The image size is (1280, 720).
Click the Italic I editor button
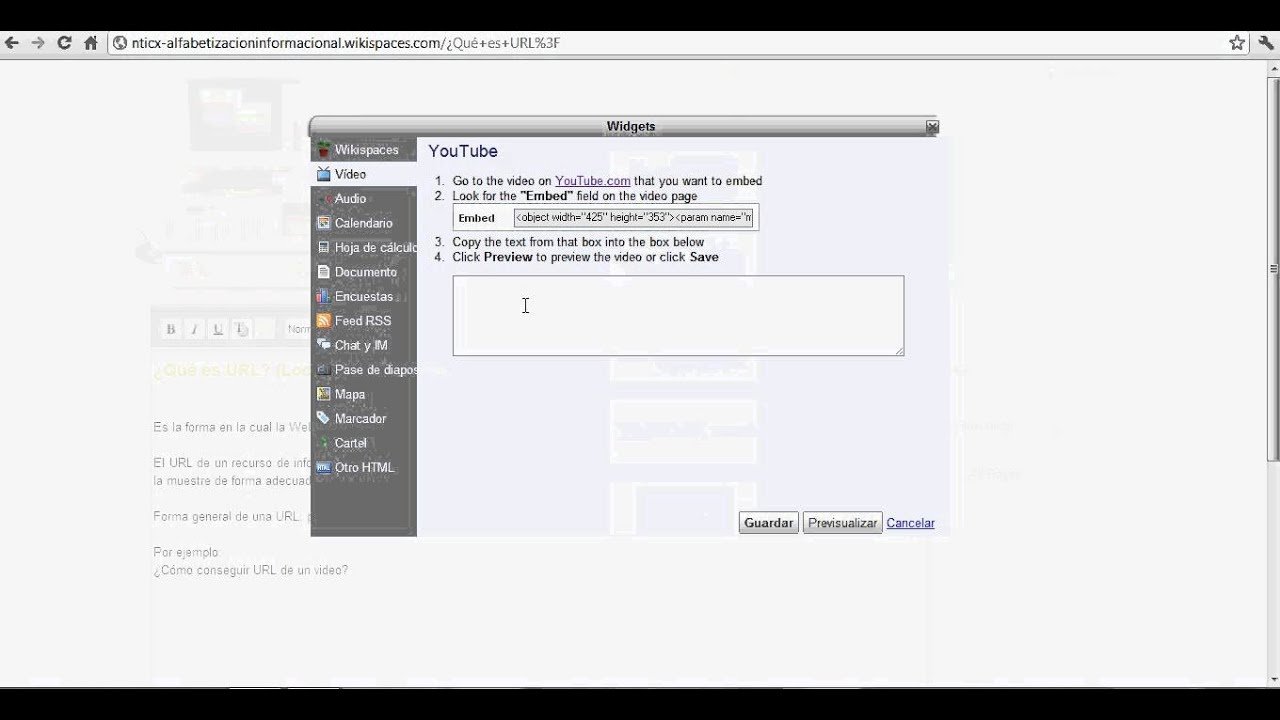point(194,329)
